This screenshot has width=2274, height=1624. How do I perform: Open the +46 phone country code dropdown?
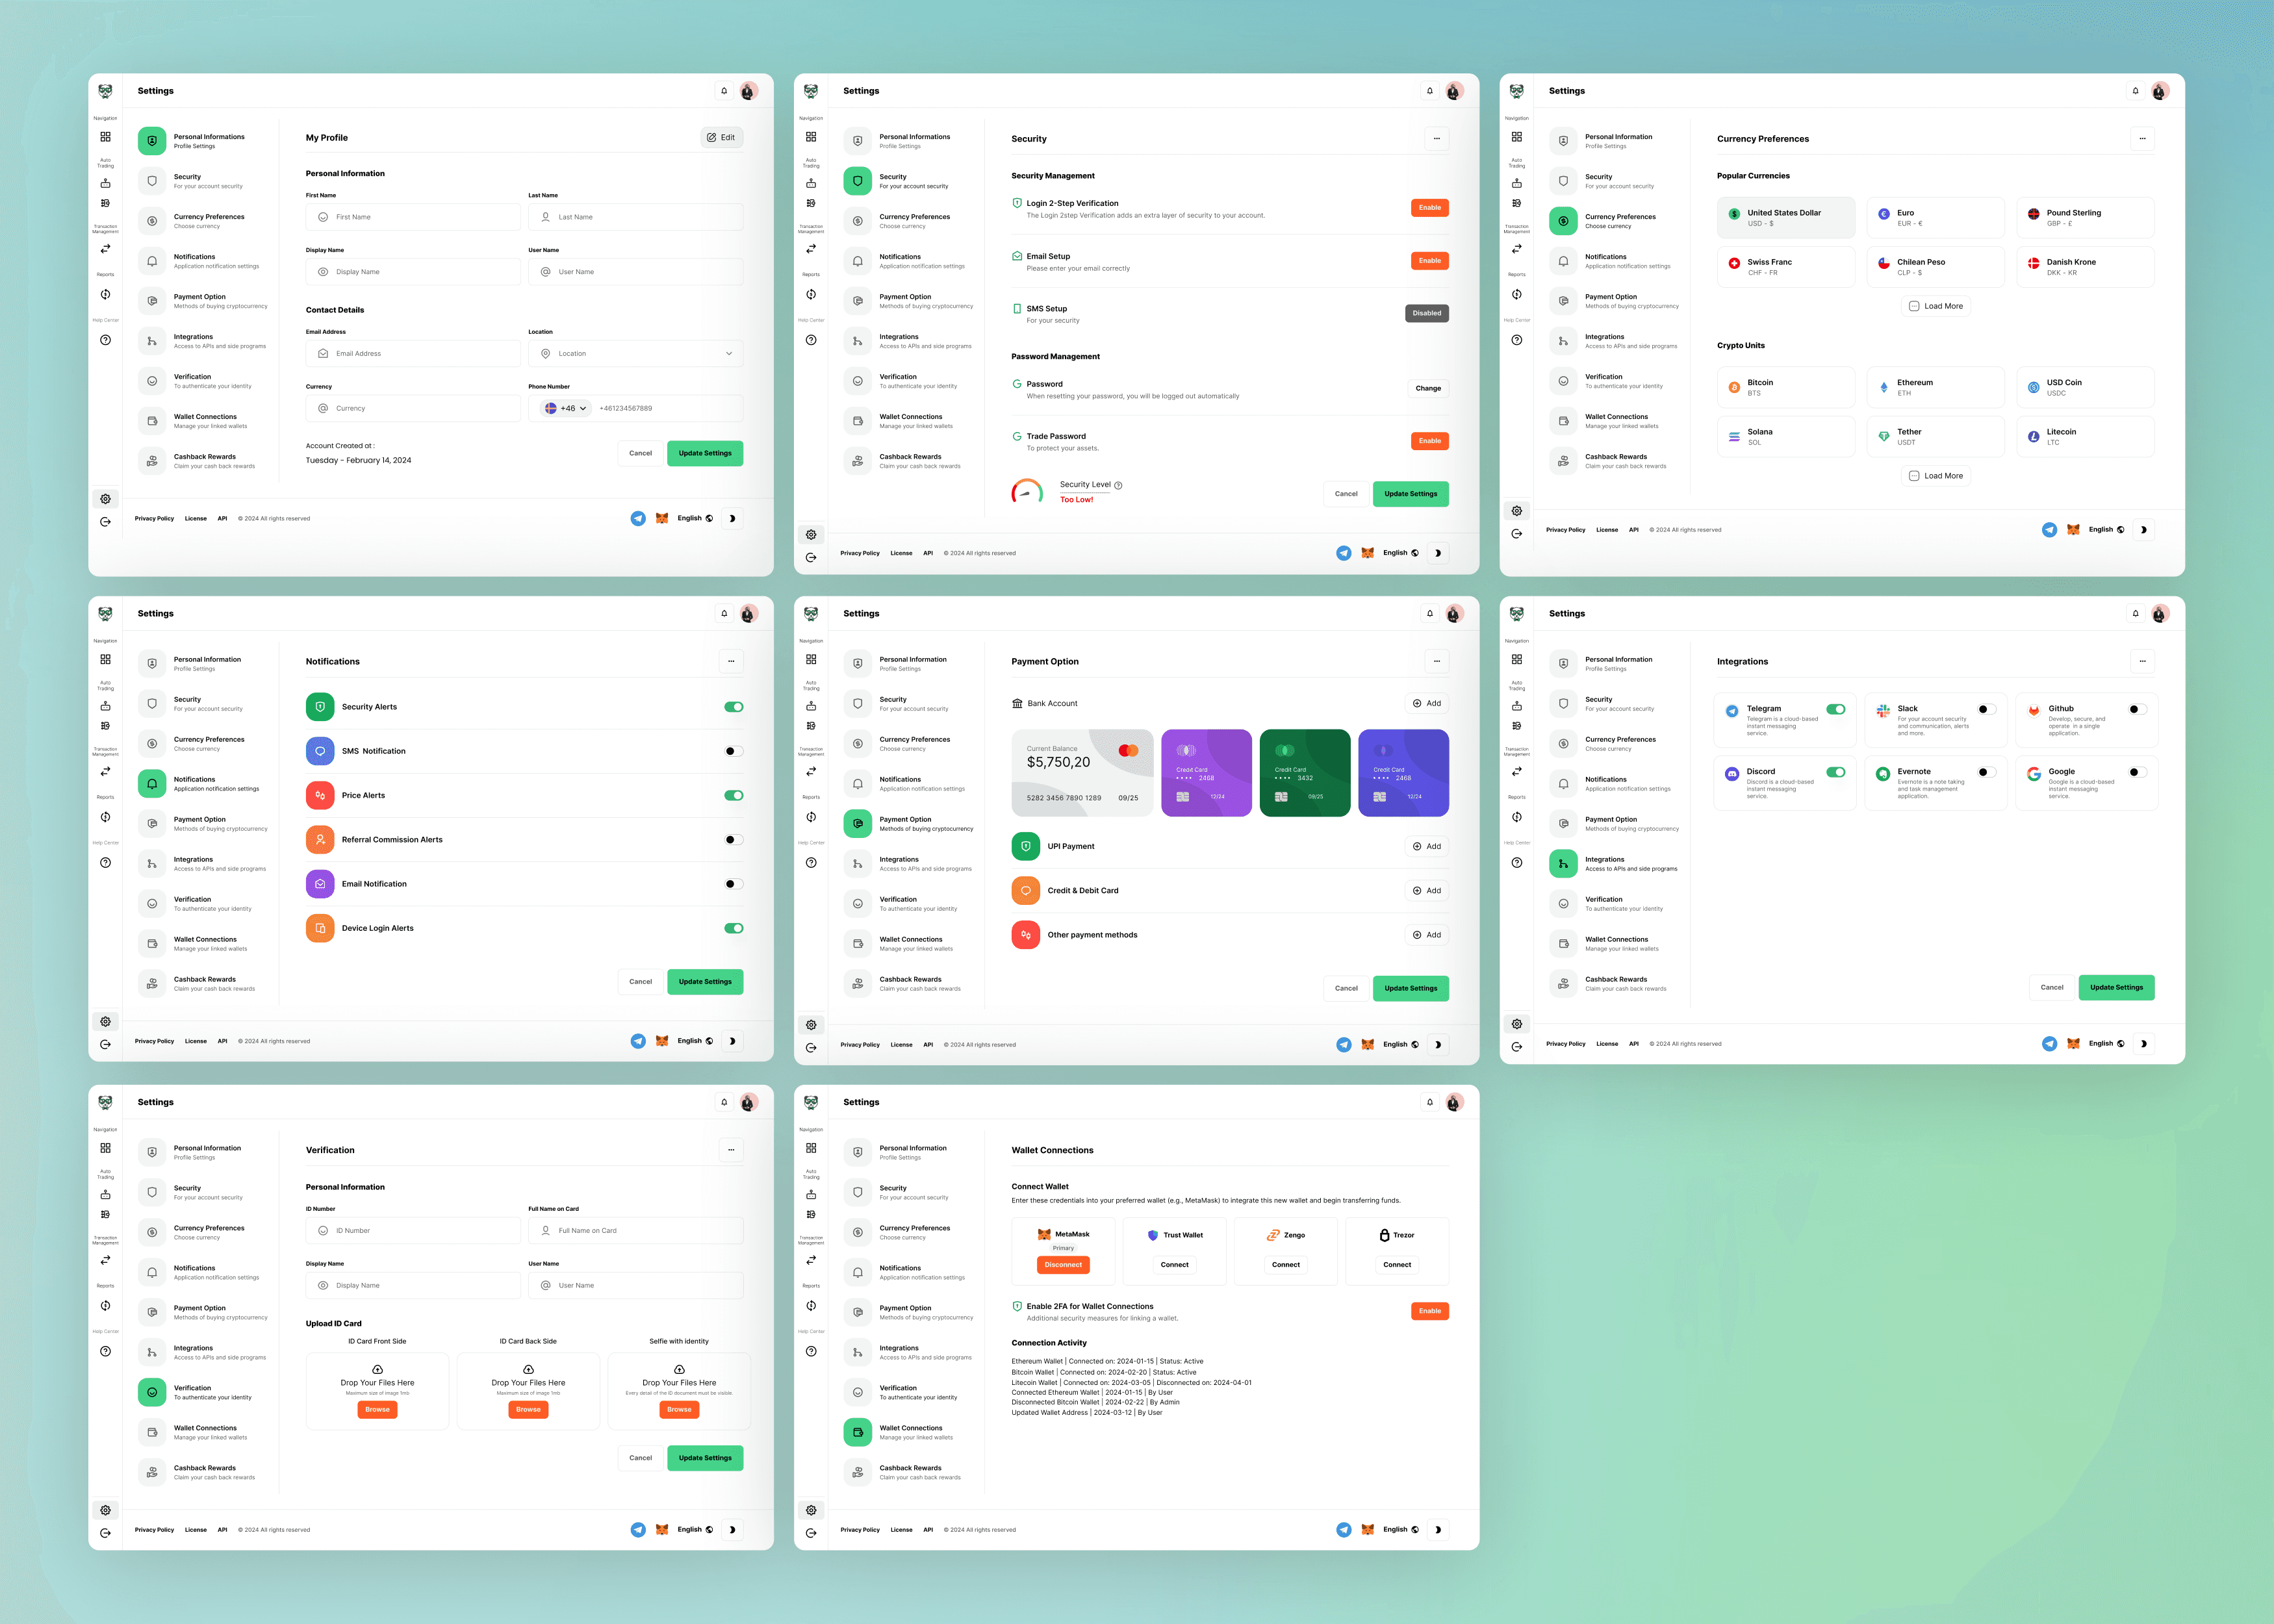click(567, 408)
